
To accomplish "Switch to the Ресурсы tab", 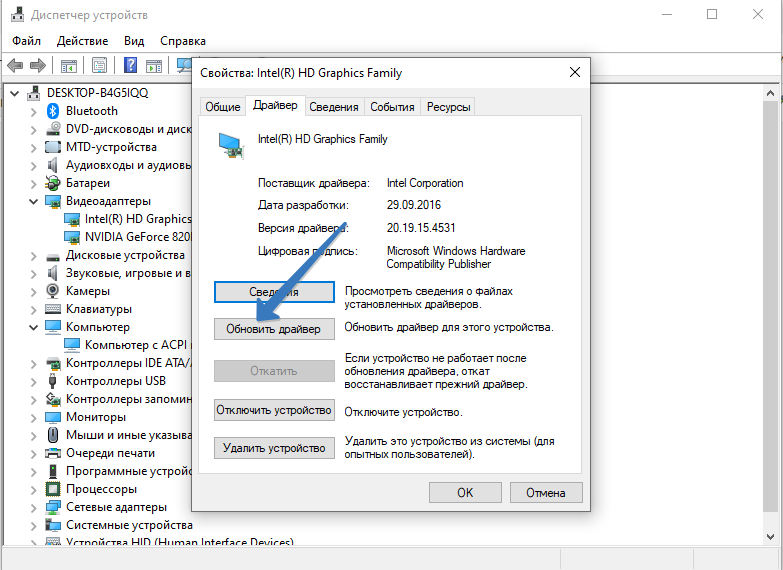I will (x=448, y=107).
